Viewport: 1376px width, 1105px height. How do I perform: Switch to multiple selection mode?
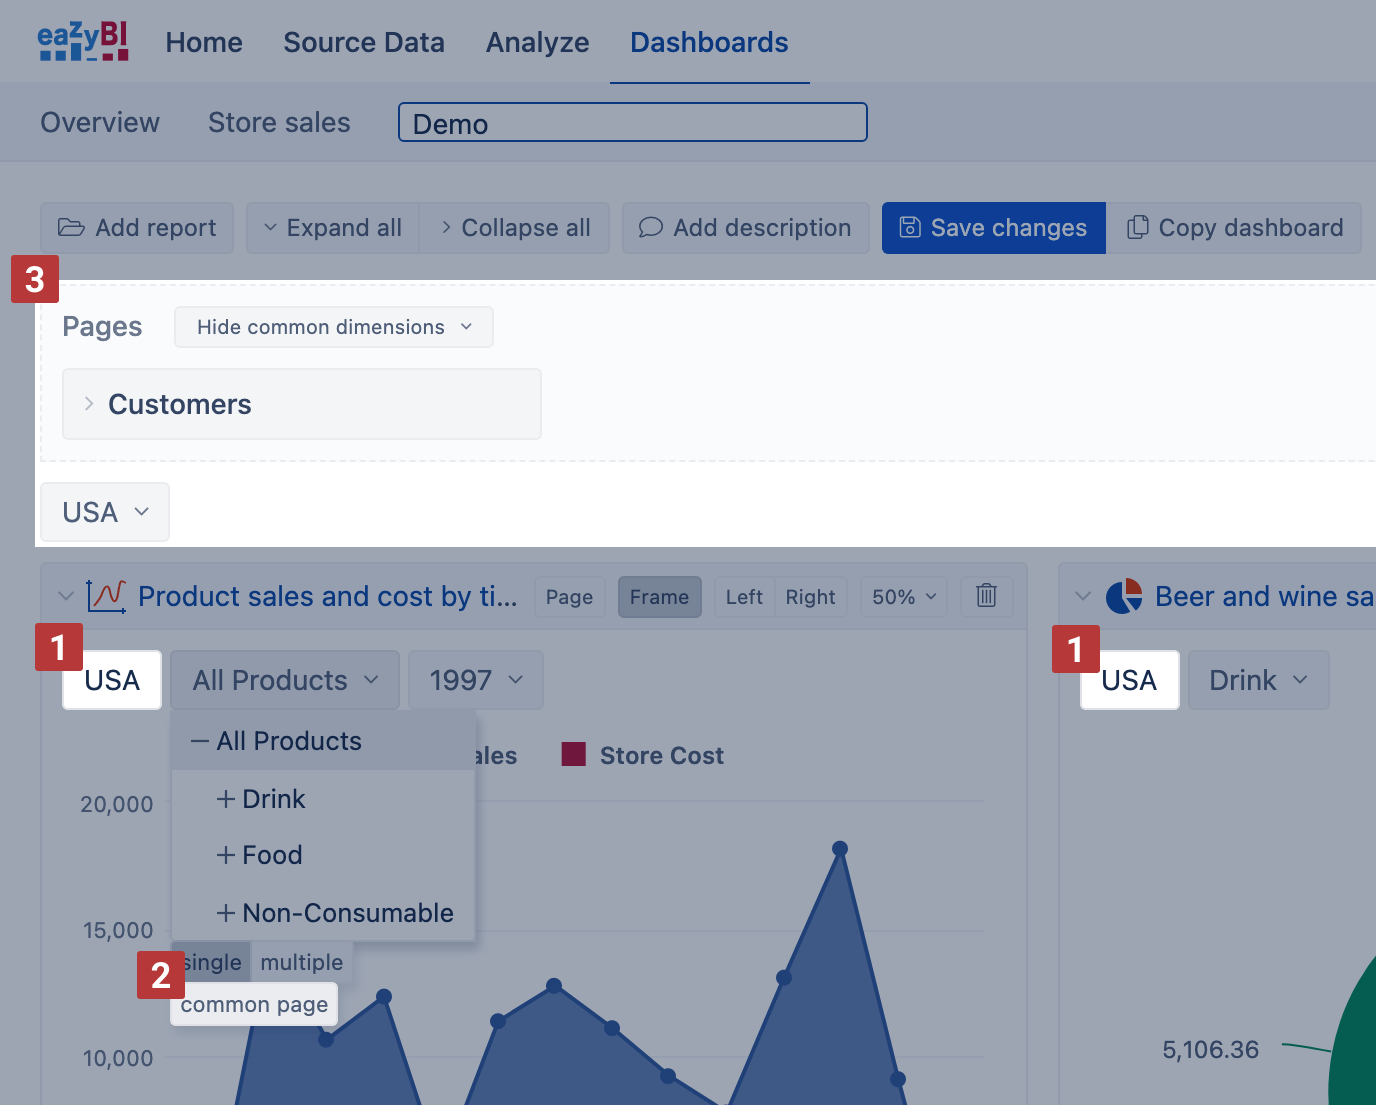(301, 962)
